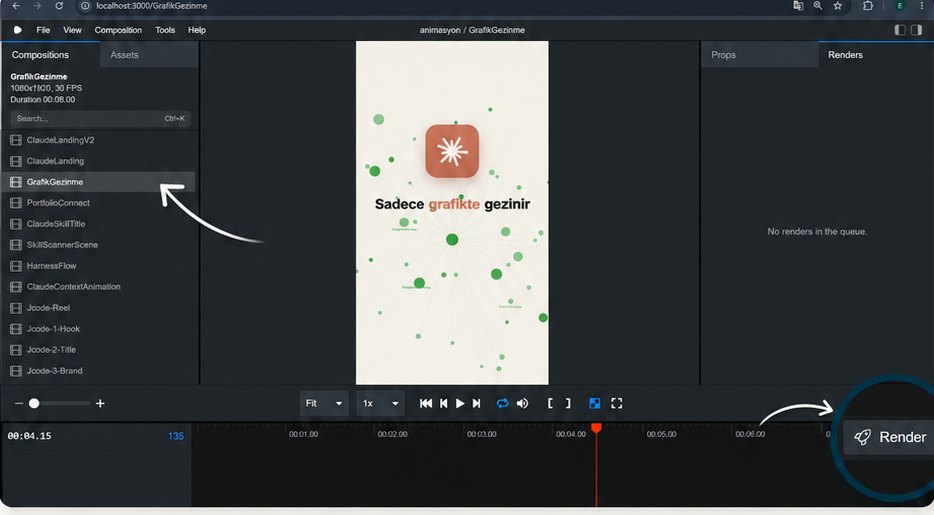The image size is (934, 515).
Task: Toggle the transparency checkerboard background
Action: coord(594,403)
